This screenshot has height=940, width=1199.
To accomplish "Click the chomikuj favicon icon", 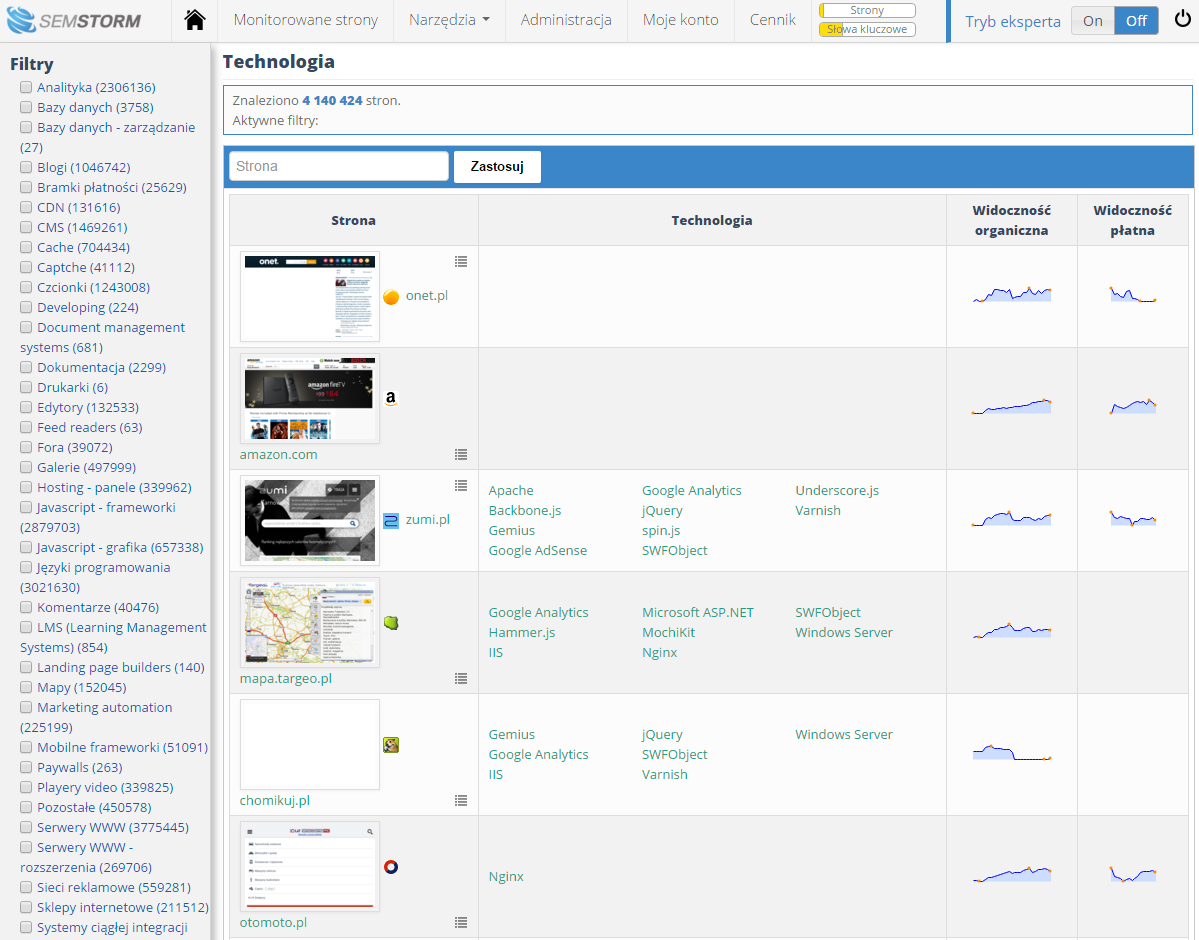I will [x=391, y=745].
